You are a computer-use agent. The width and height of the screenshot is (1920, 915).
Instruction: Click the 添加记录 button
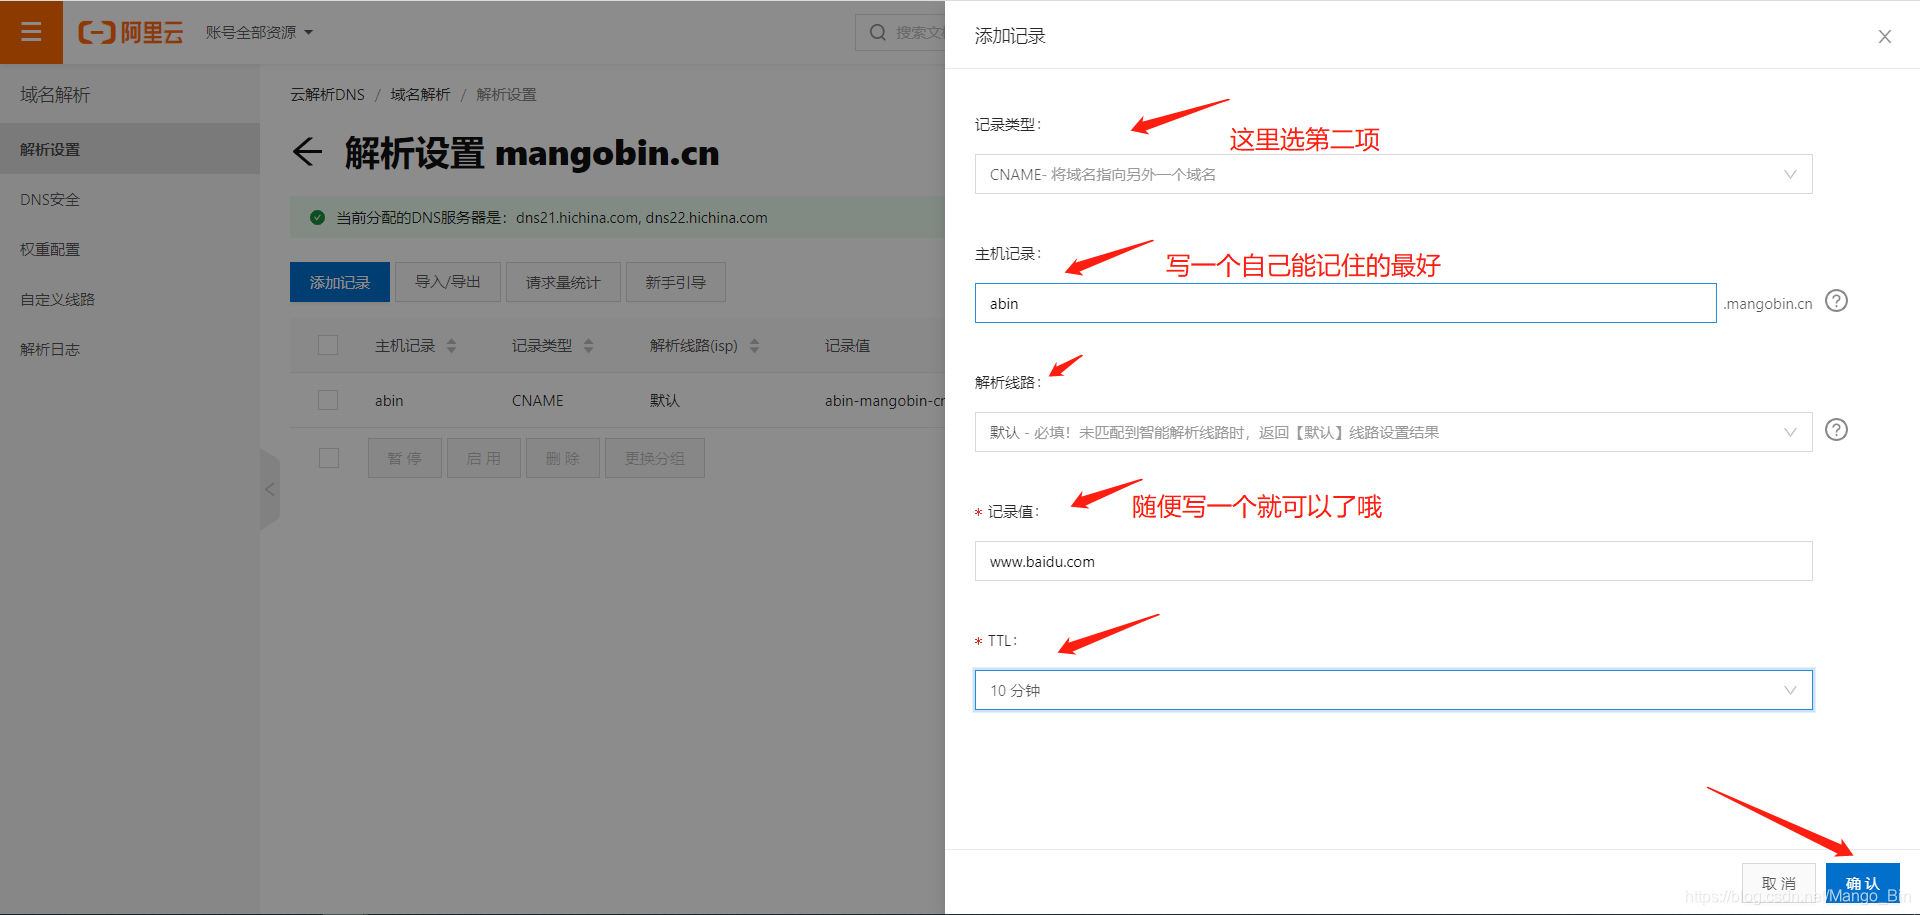click(340, 282)
